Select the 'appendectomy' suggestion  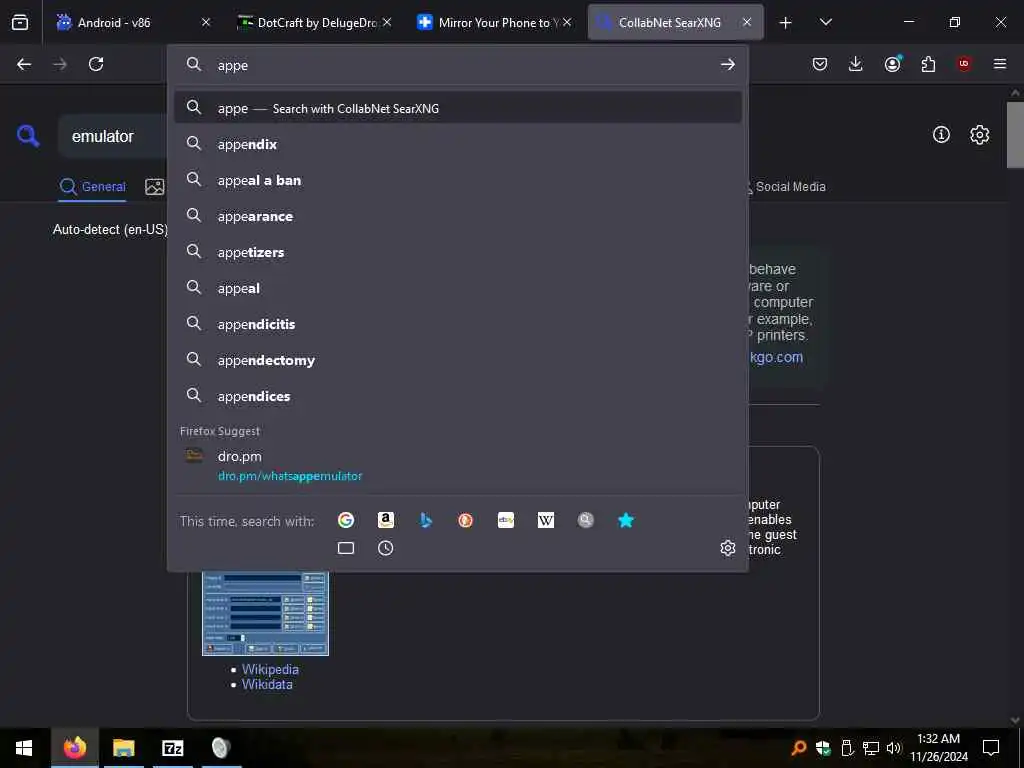[458, 359]
